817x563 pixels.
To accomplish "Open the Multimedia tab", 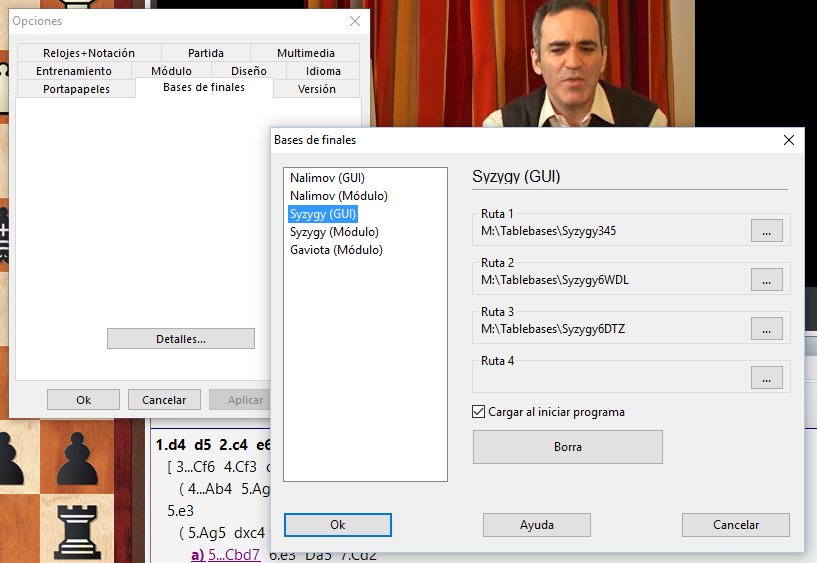I will click(x=305, y=53).
